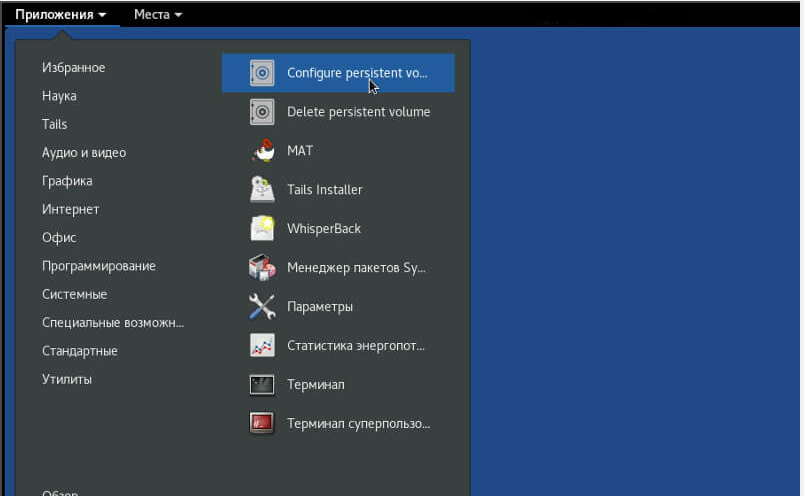The width and height of the screenshot is (804, 496).
Task: Open Менеджер пакетов Synaptic entry
Action: (338, 268)
